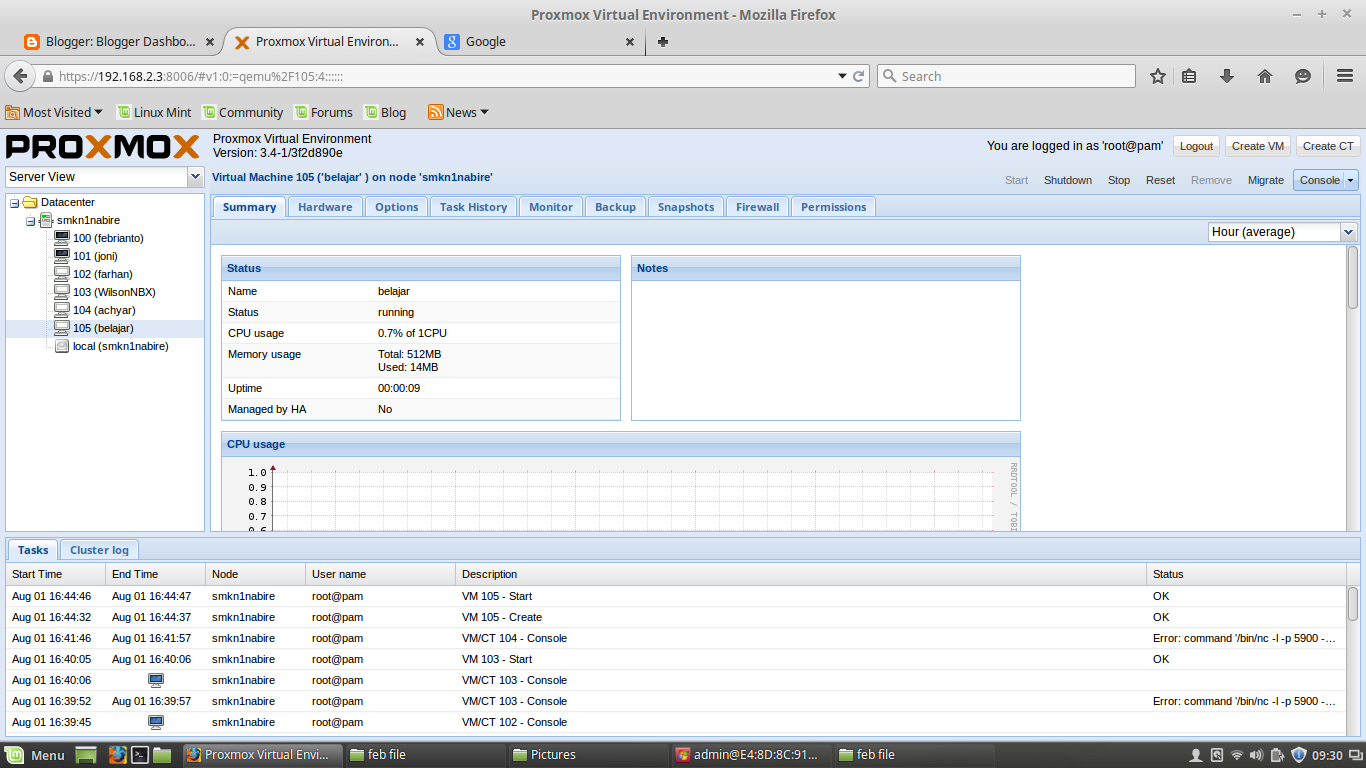The height and width of the screenshot is (768, 1366).
Task: Click the Firefox Home icon
Action: coord(1265,75)
